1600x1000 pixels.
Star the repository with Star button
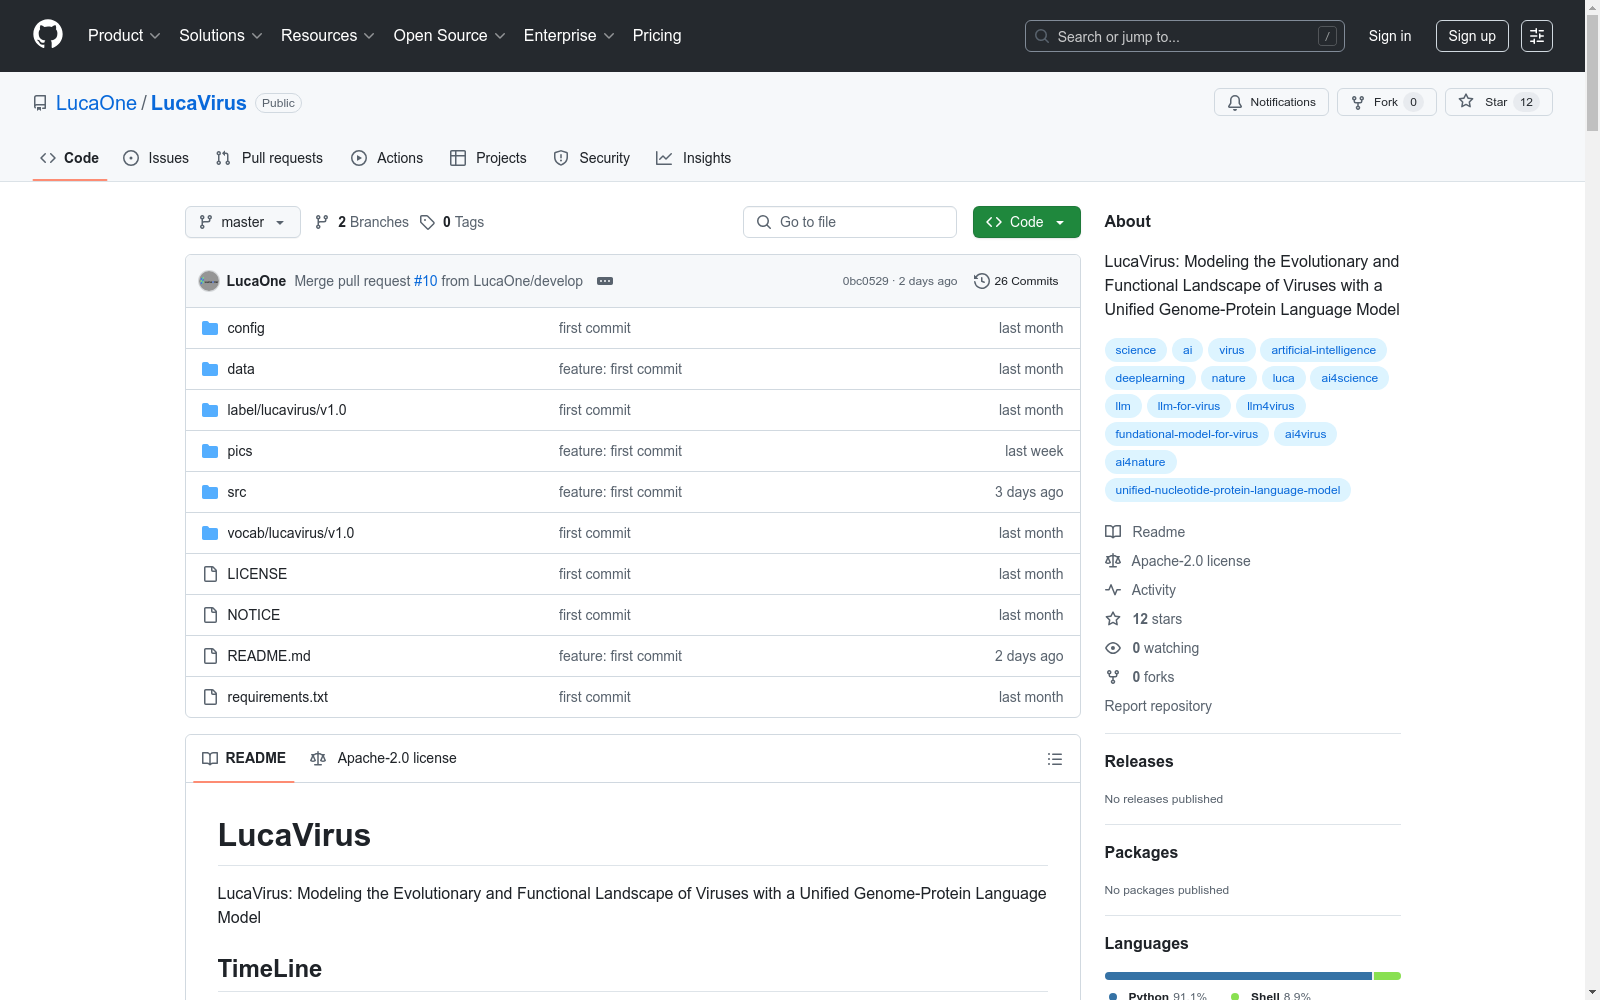[1498, 102]
